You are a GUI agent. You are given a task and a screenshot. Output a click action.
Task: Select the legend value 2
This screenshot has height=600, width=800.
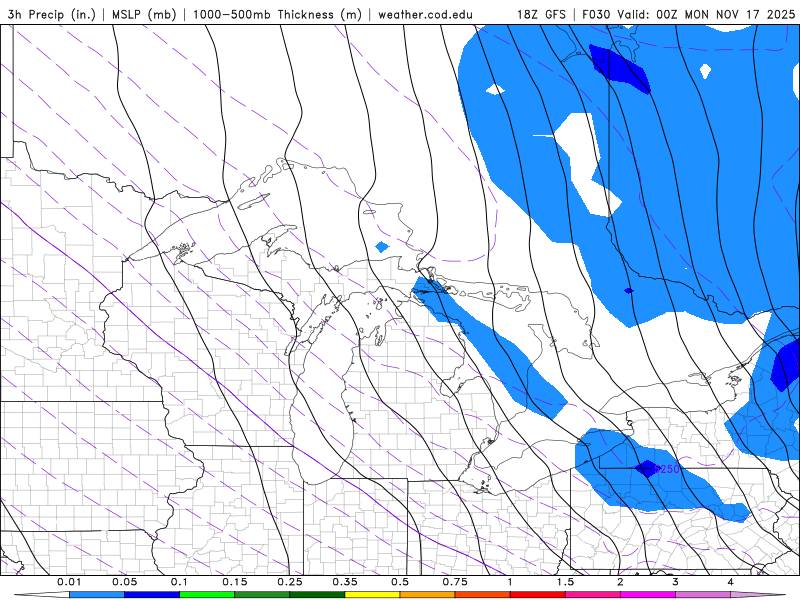(x=620, y=582)
